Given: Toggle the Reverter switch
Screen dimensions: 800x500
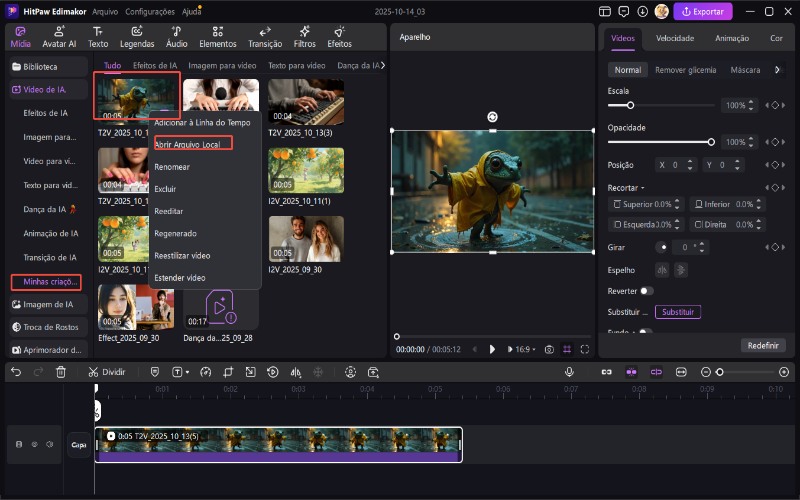Looking at the screenshot, I should pyautogui.click(x=646, y=290).
